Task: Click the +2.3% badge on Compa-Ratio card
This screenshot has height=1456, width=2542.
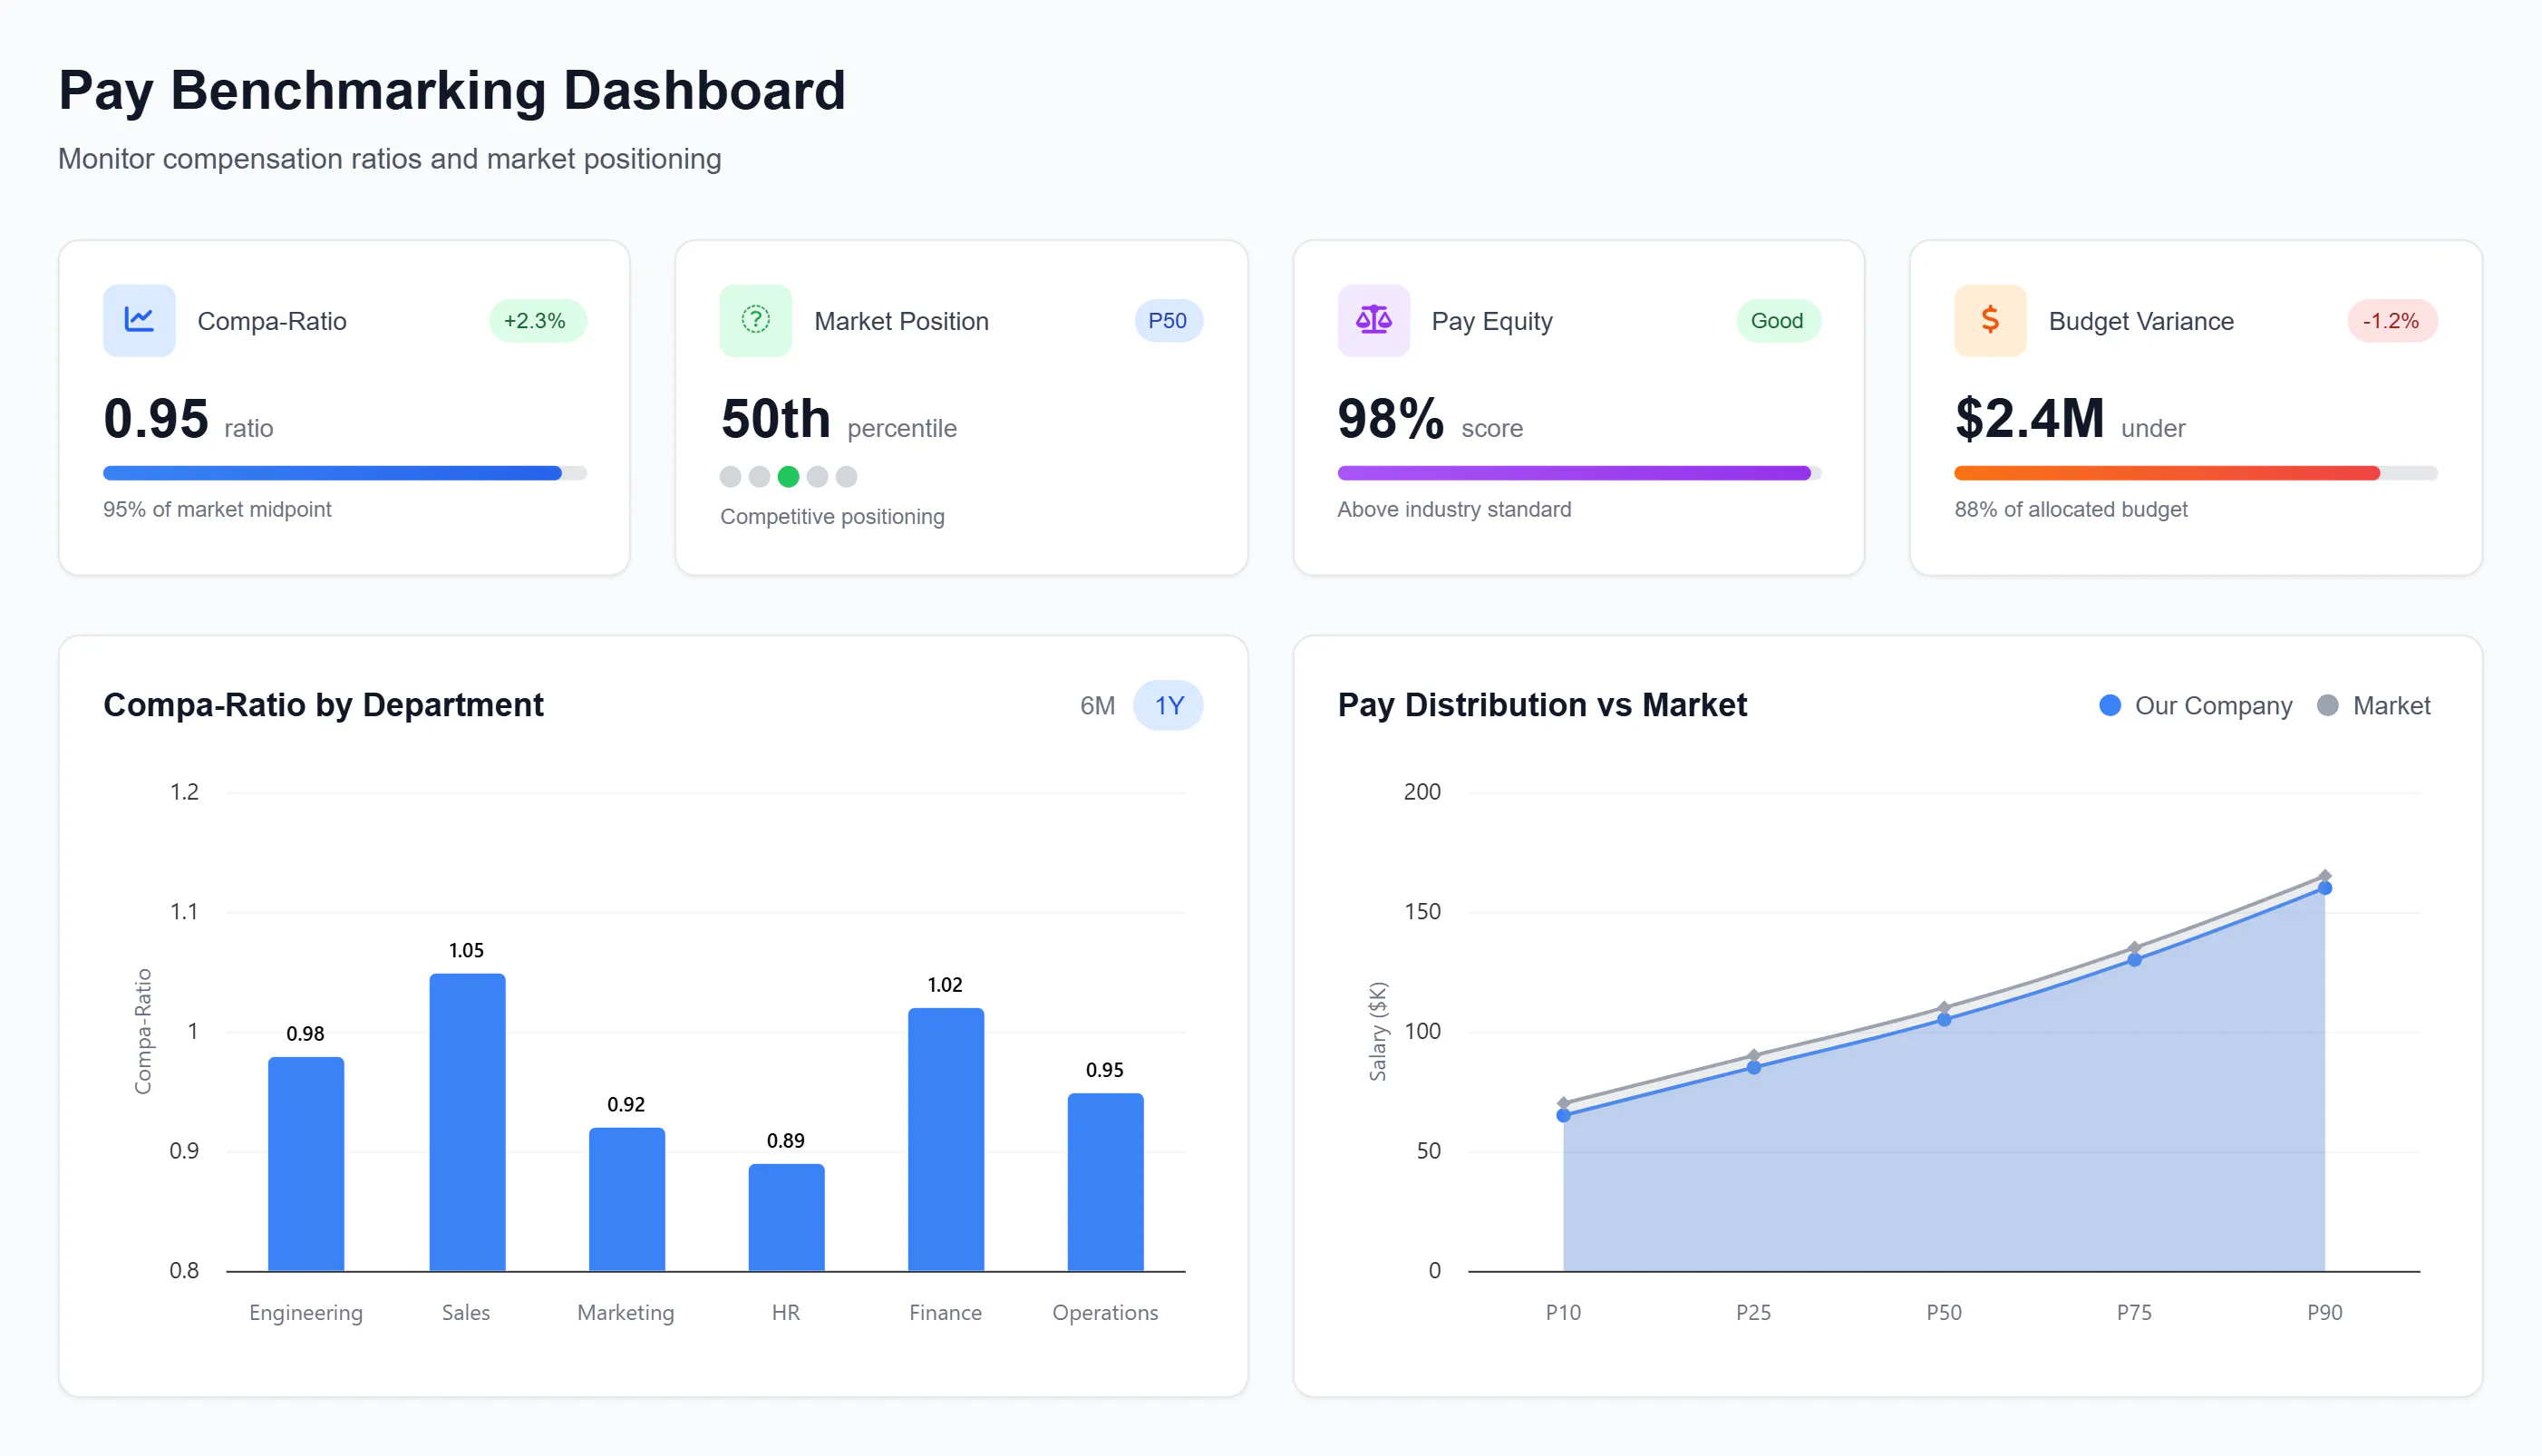Action: 536,320
